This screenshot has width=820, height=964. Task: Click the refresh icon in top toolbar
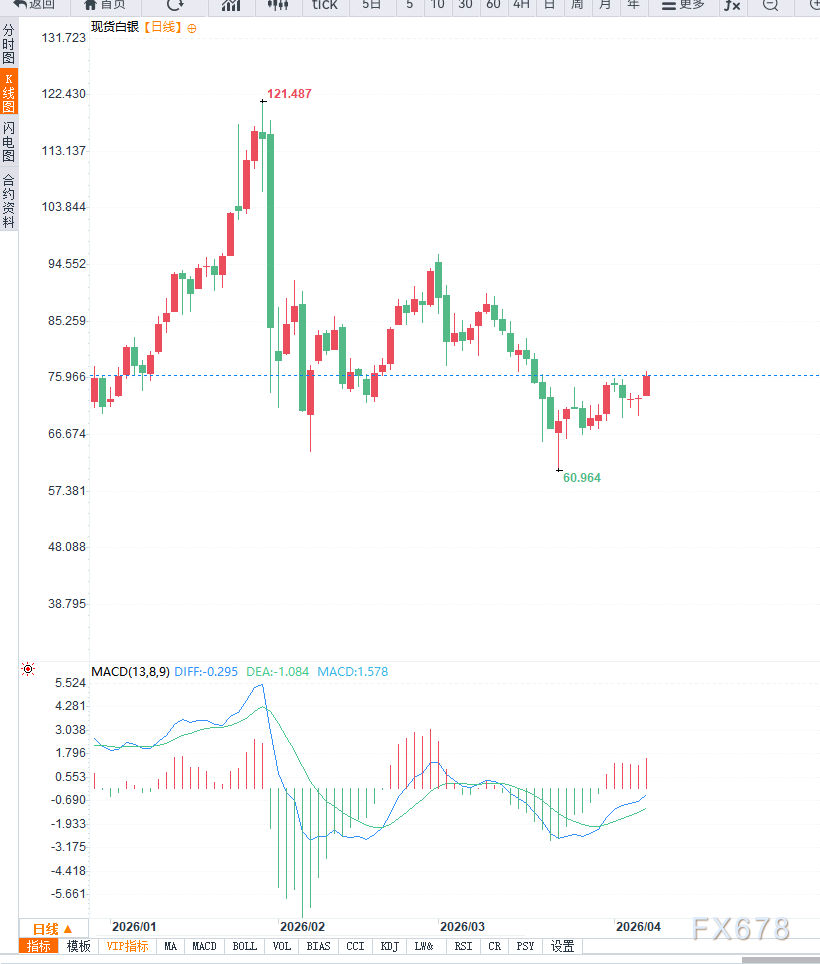click(x=175, y=5)
